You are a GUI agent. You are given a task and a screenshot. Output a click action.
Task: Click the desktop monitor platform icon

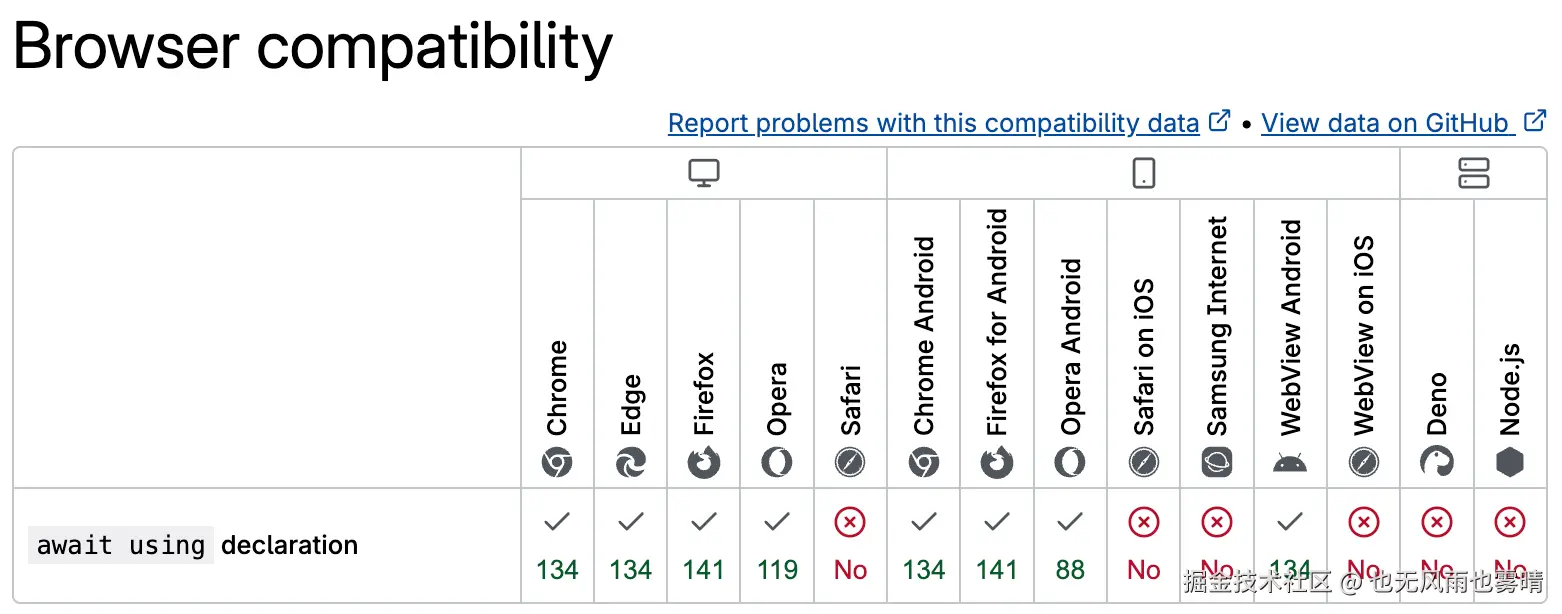click(704, 174)
